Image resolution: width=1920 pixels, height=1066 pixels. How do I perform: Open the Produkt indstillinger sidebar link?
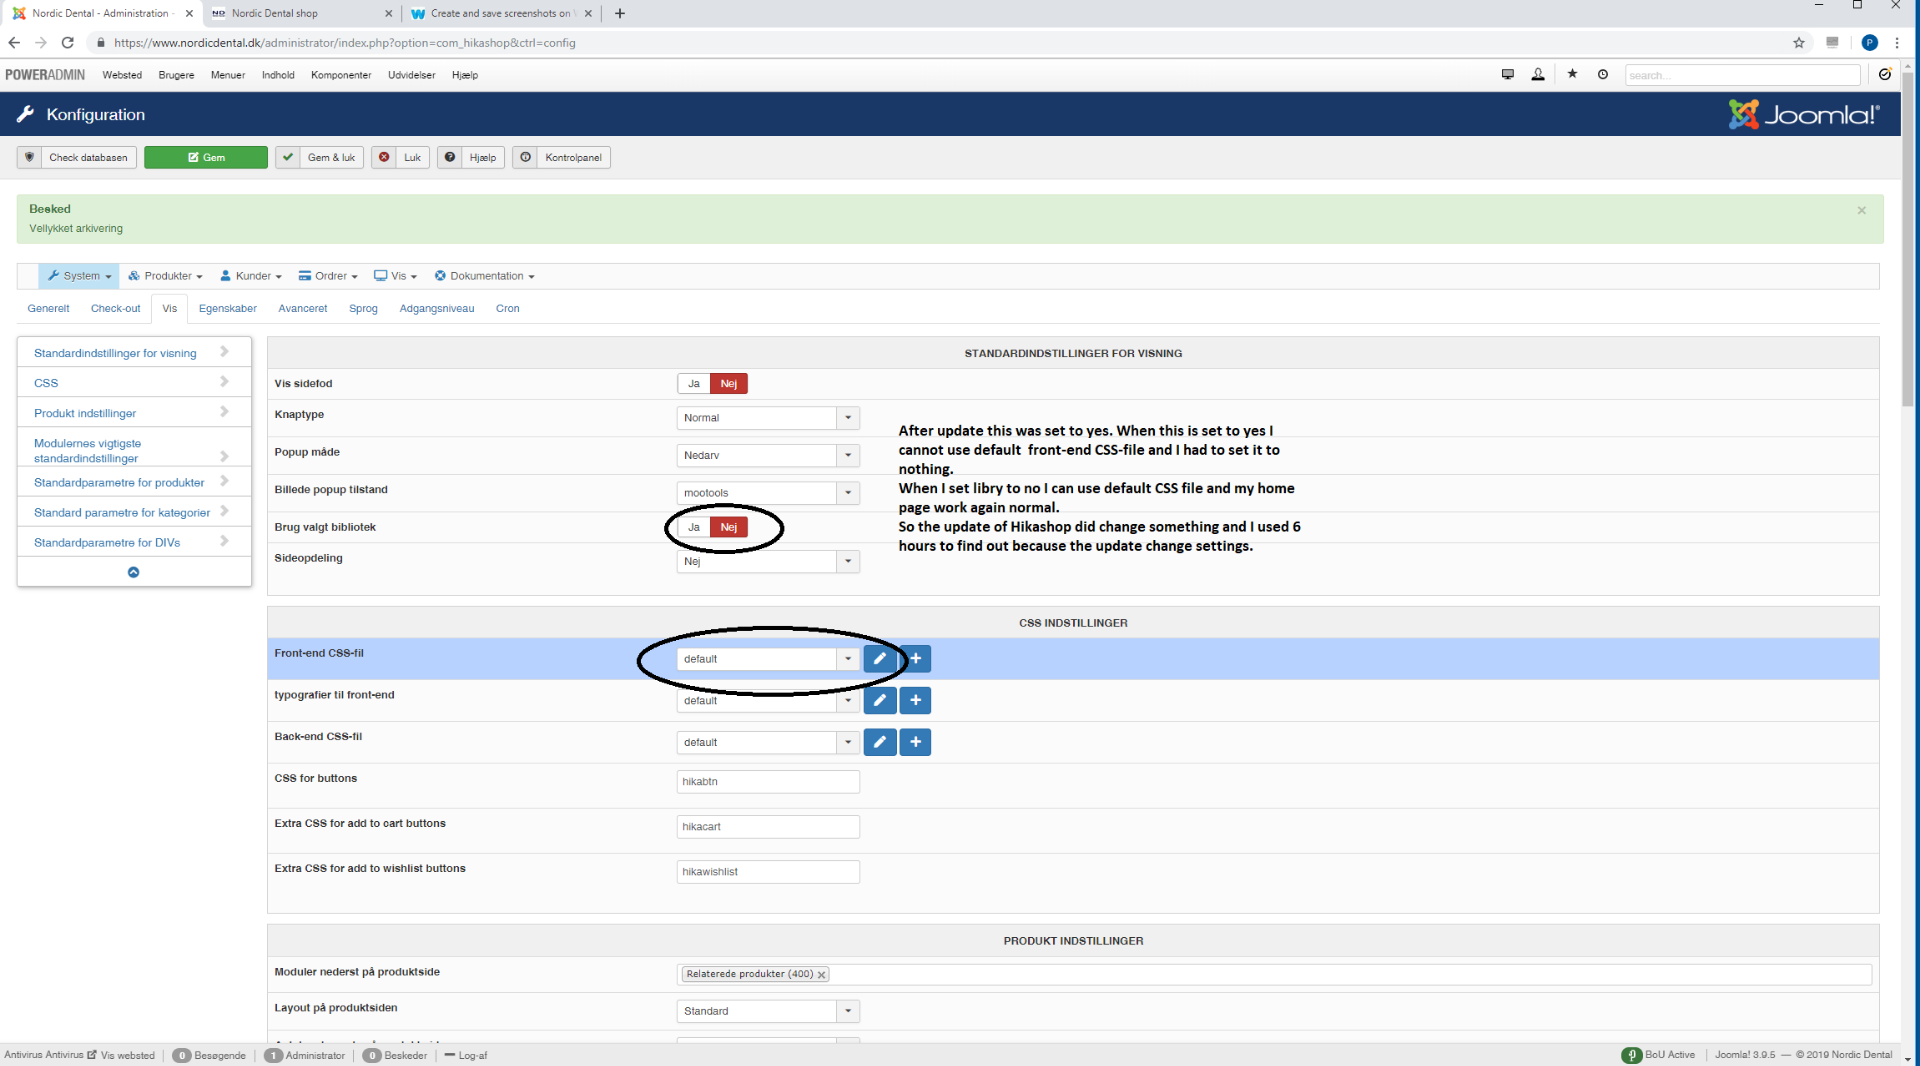(x=85, y=413)
